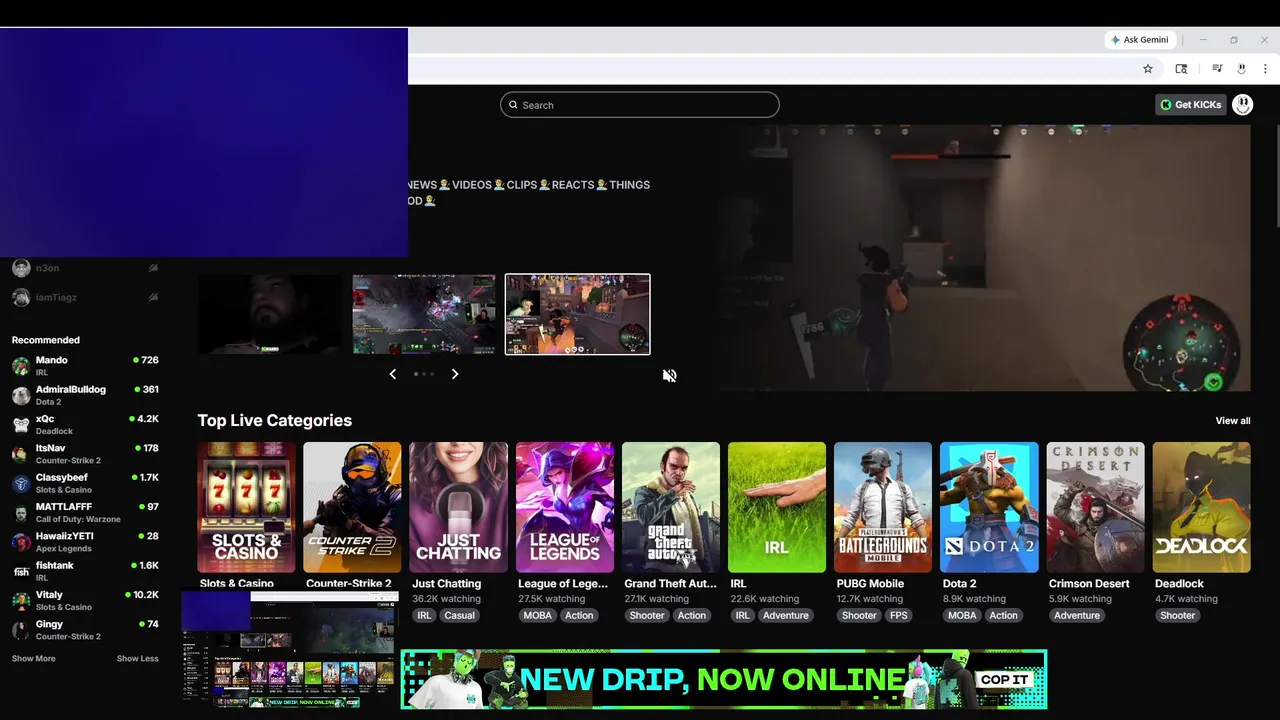Click the Shooter tag under Grand Theft Auto
The width and height of the screenshot is (1280, 720).
point(647,616)
